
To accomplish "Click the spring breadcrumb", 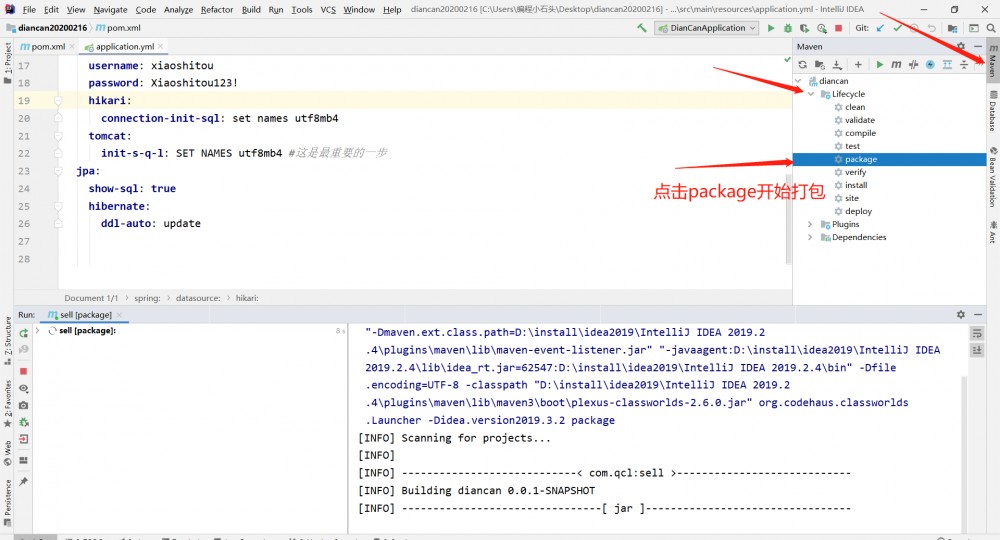I will pos(147,298).
